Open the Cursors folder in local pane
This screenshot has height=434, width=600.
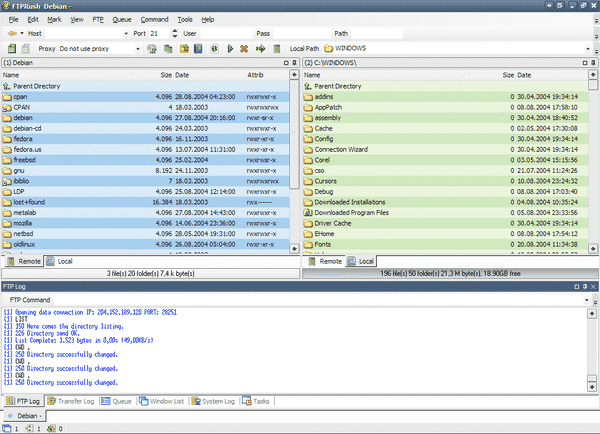click(328, 180)
